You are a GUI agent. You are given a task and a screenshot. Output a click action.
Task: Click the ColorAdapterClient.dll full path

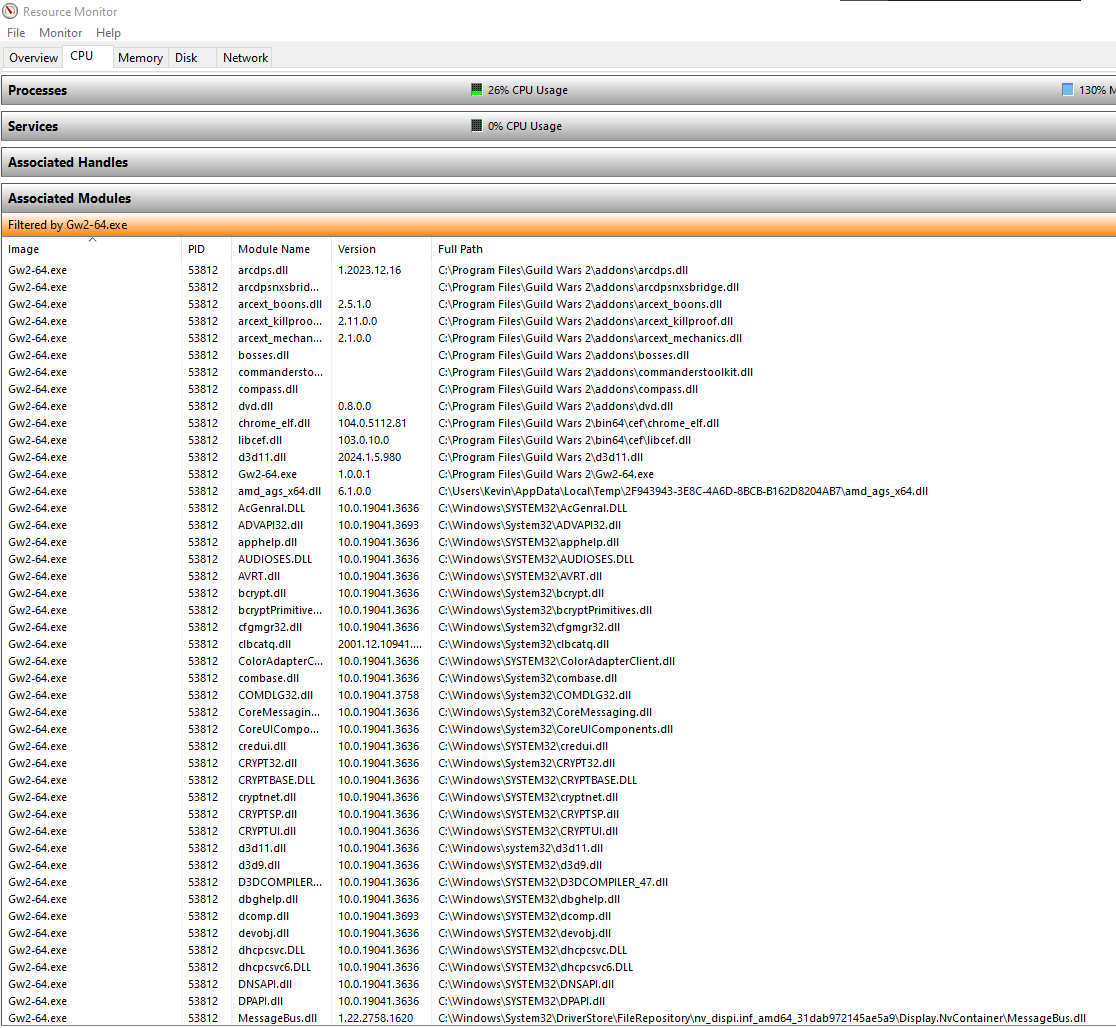(557, 662)
